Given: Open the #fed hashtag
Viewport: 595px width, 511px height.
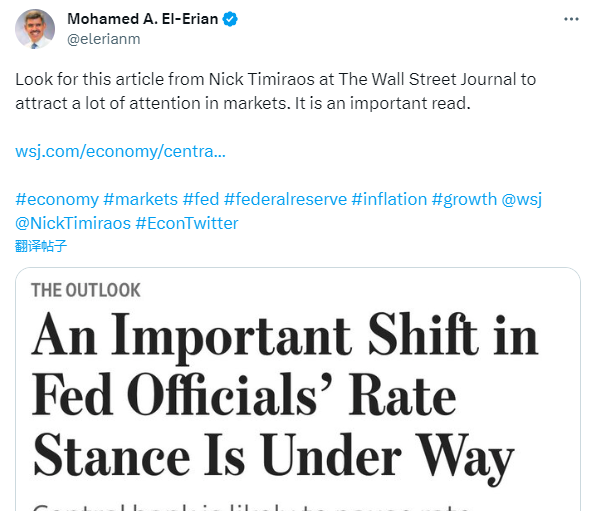Looking at the screenshot, I should 201,199.
